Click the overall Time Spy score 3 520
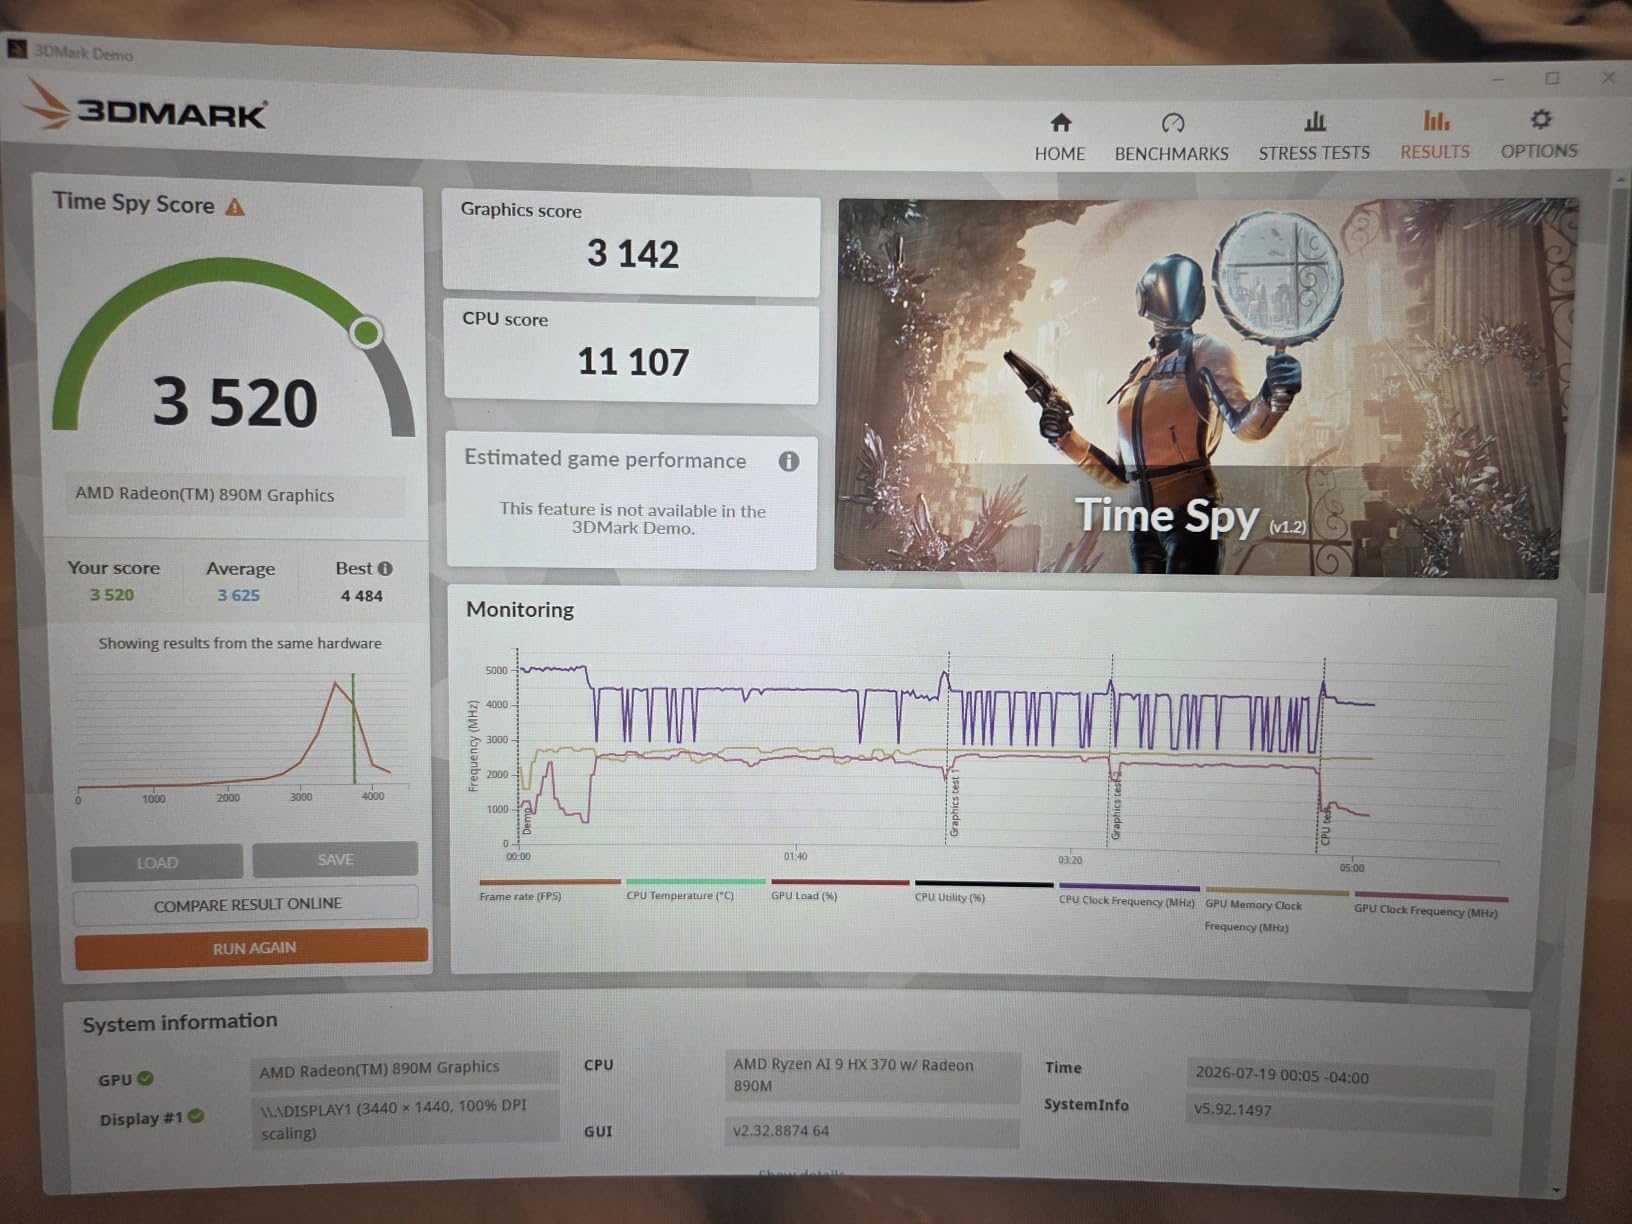The height and width of the screenshot is (1224, 1632). pyautogui.click(x=235, y=402)
